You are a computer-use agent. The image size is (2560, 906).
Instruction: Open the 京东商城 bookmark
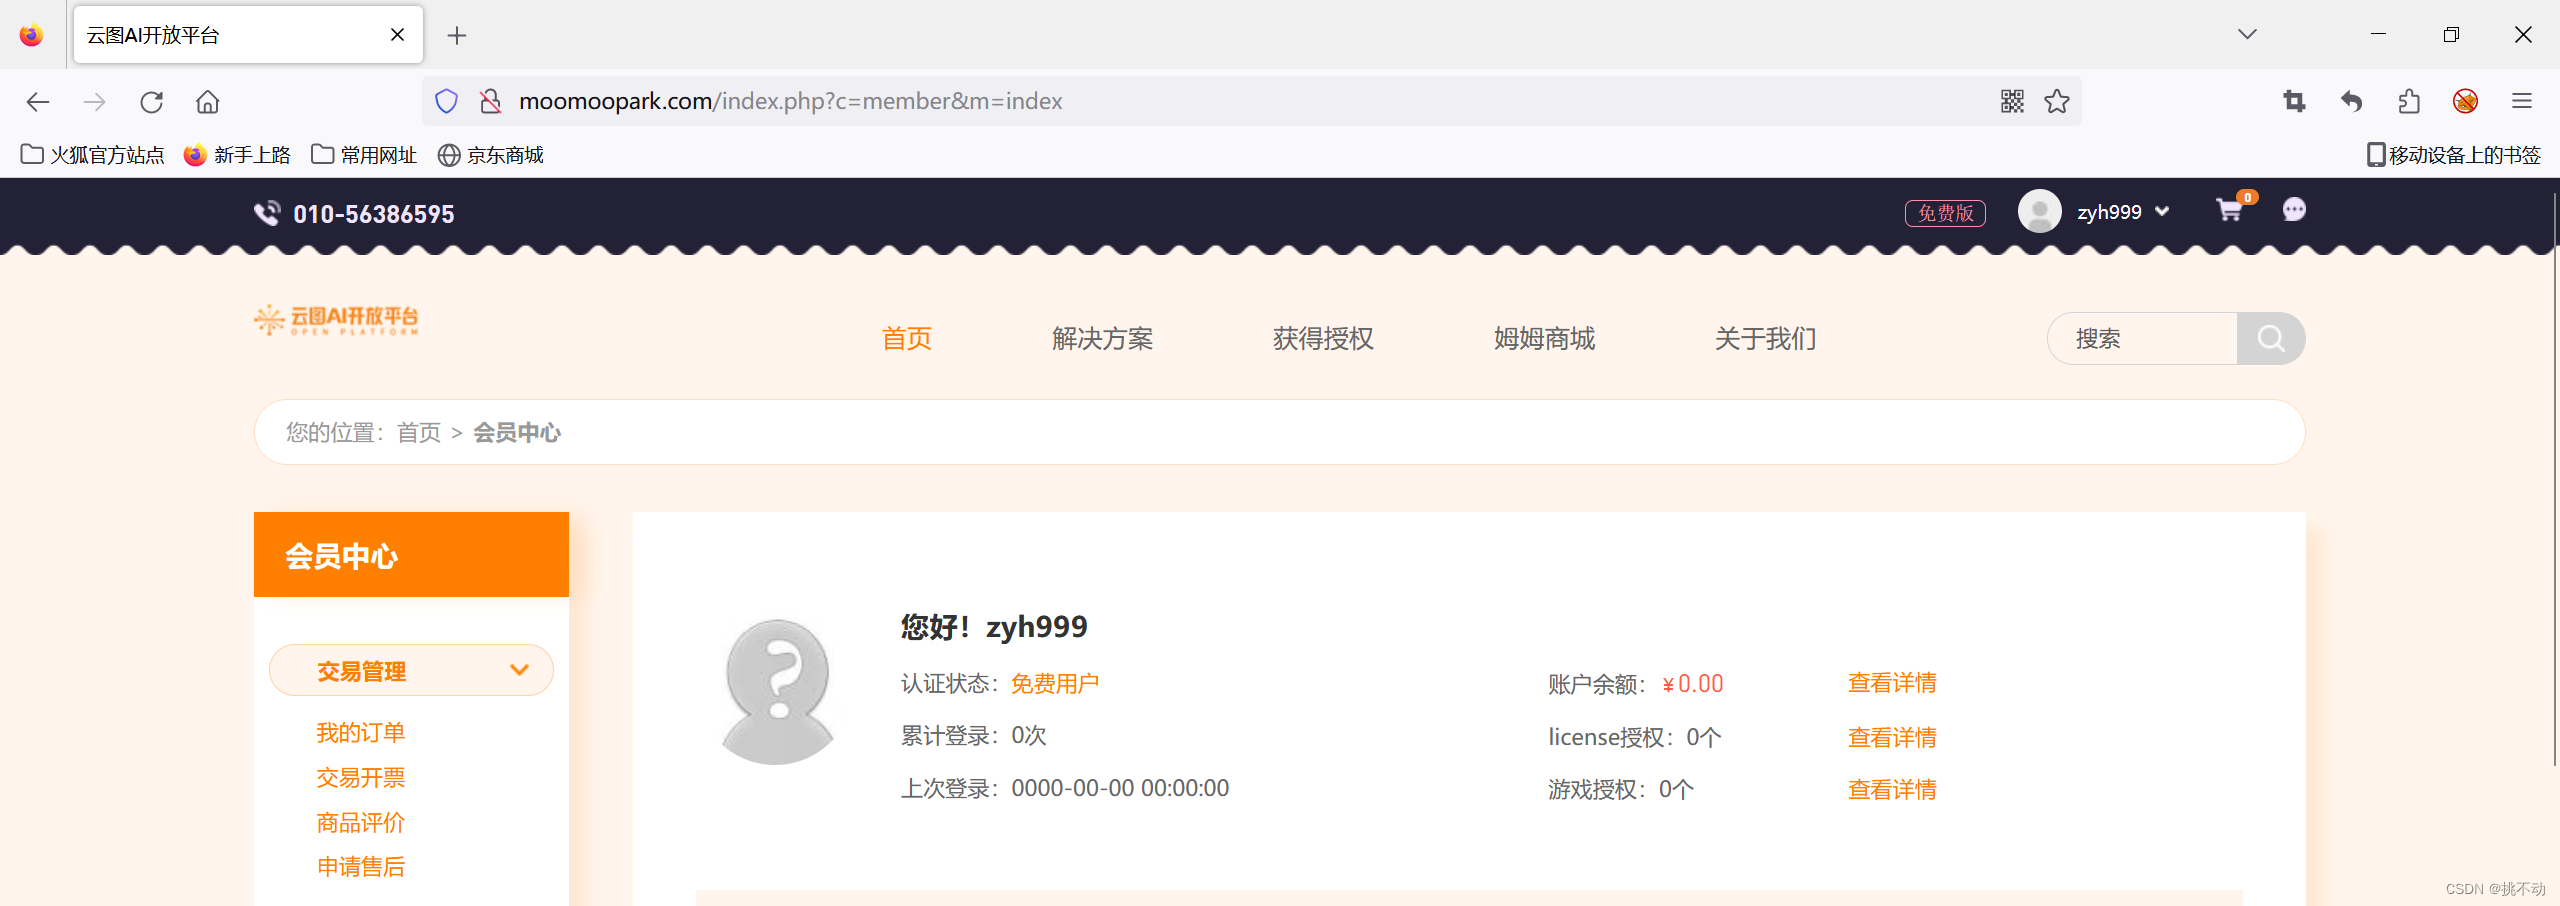(491, 155)
